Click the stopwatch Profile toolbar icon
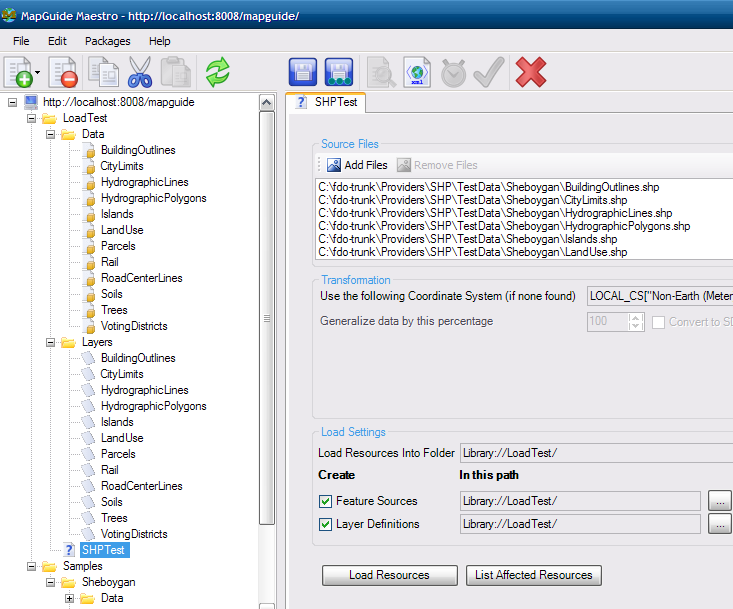 pos(453,73)
